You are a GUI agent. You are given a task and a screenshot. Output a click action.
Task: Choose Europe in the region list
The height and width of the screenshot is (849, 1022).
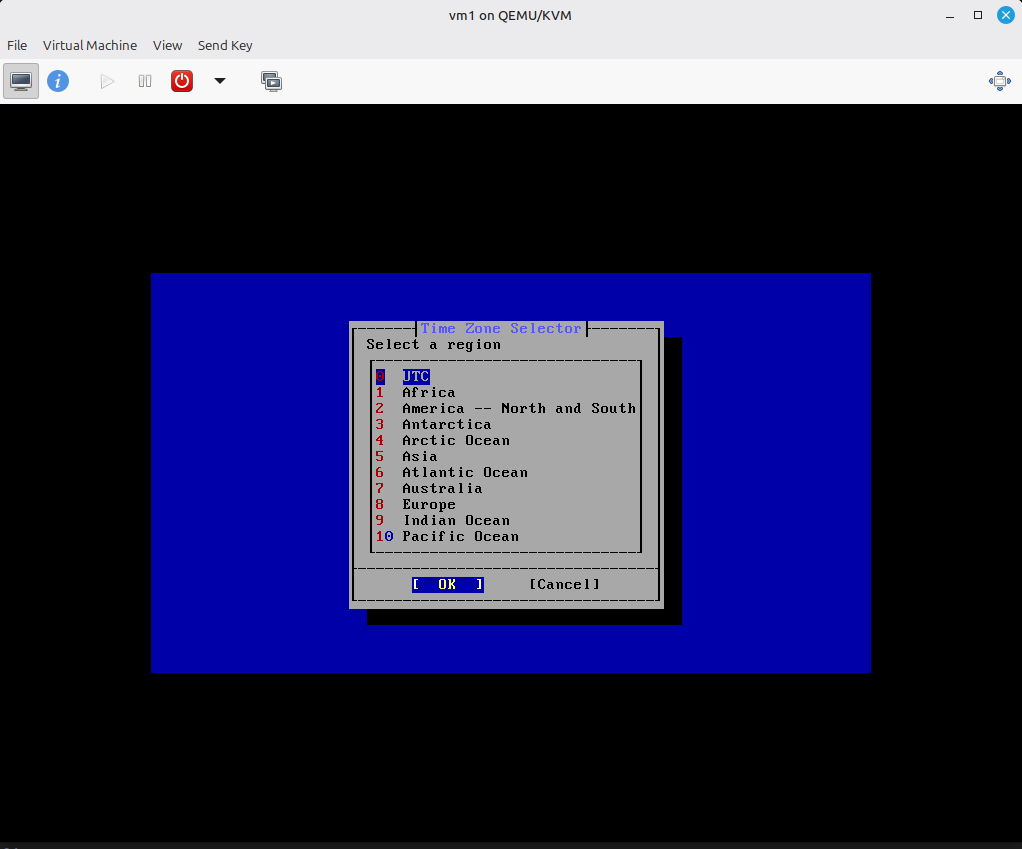[429, 505]
